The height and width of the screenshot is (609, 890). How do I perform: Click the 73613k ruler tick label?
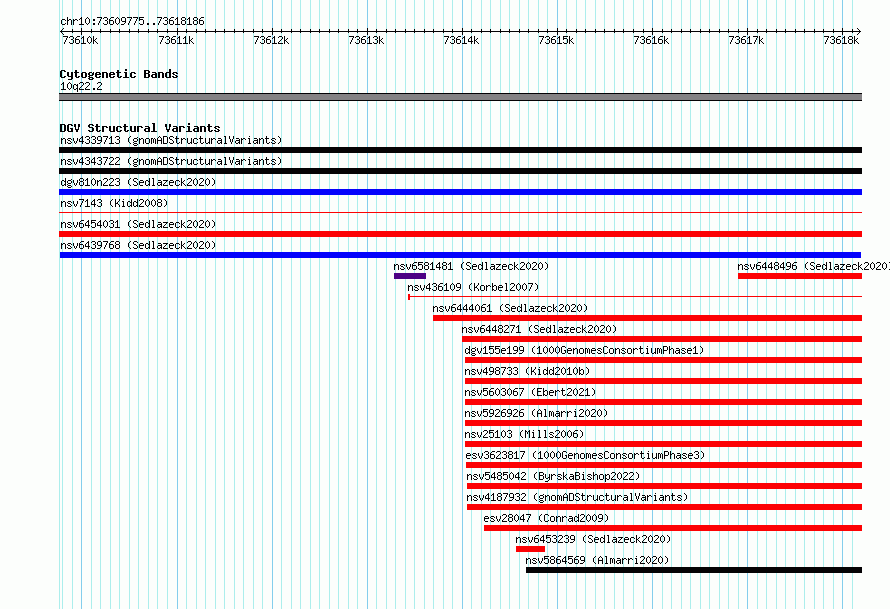[366, 40]
